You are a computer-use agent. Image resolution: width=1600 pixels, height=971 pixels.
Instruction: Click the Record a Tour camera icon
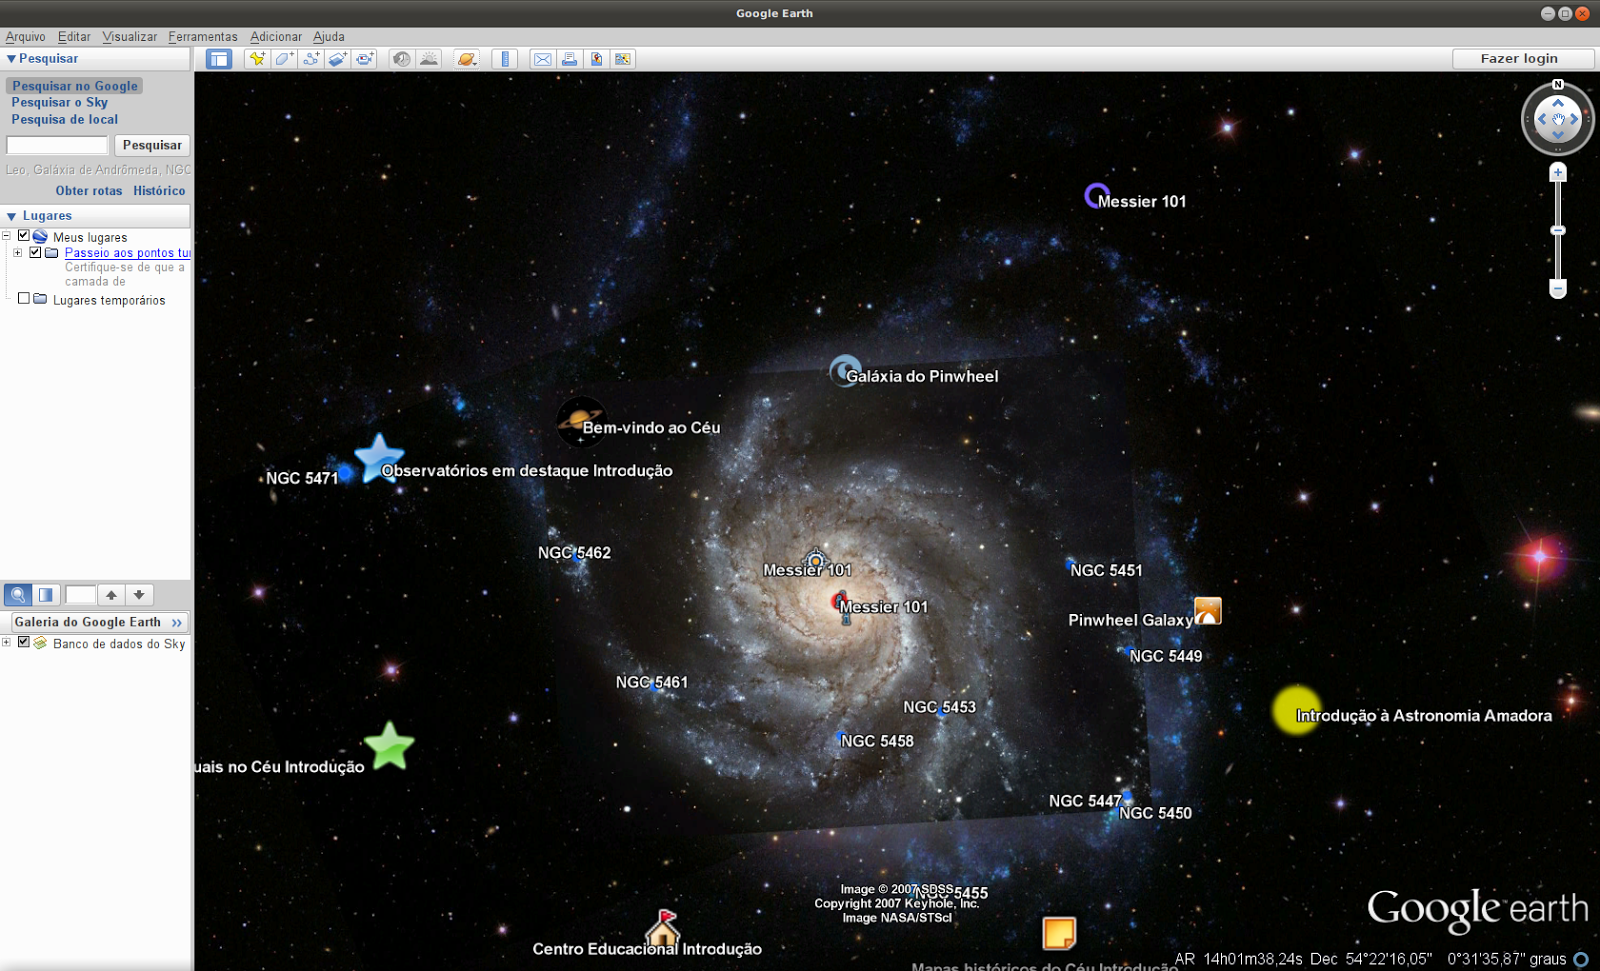pyautogui.click(x=365, y=59)
